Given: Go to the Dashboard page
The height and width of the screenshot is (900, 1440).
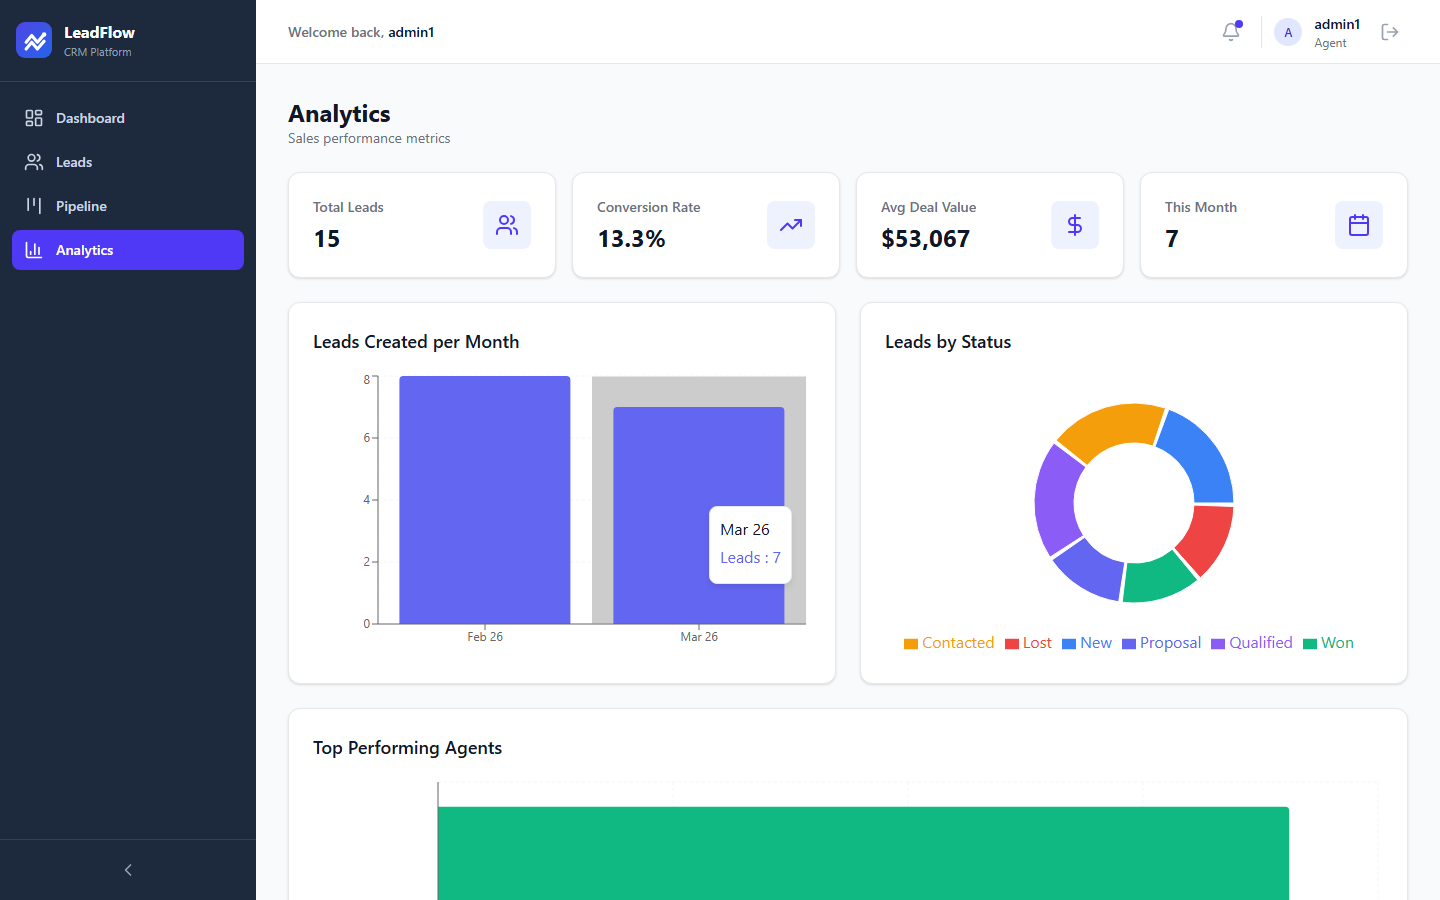Looking at the screenshot, I should click(90, 118).
